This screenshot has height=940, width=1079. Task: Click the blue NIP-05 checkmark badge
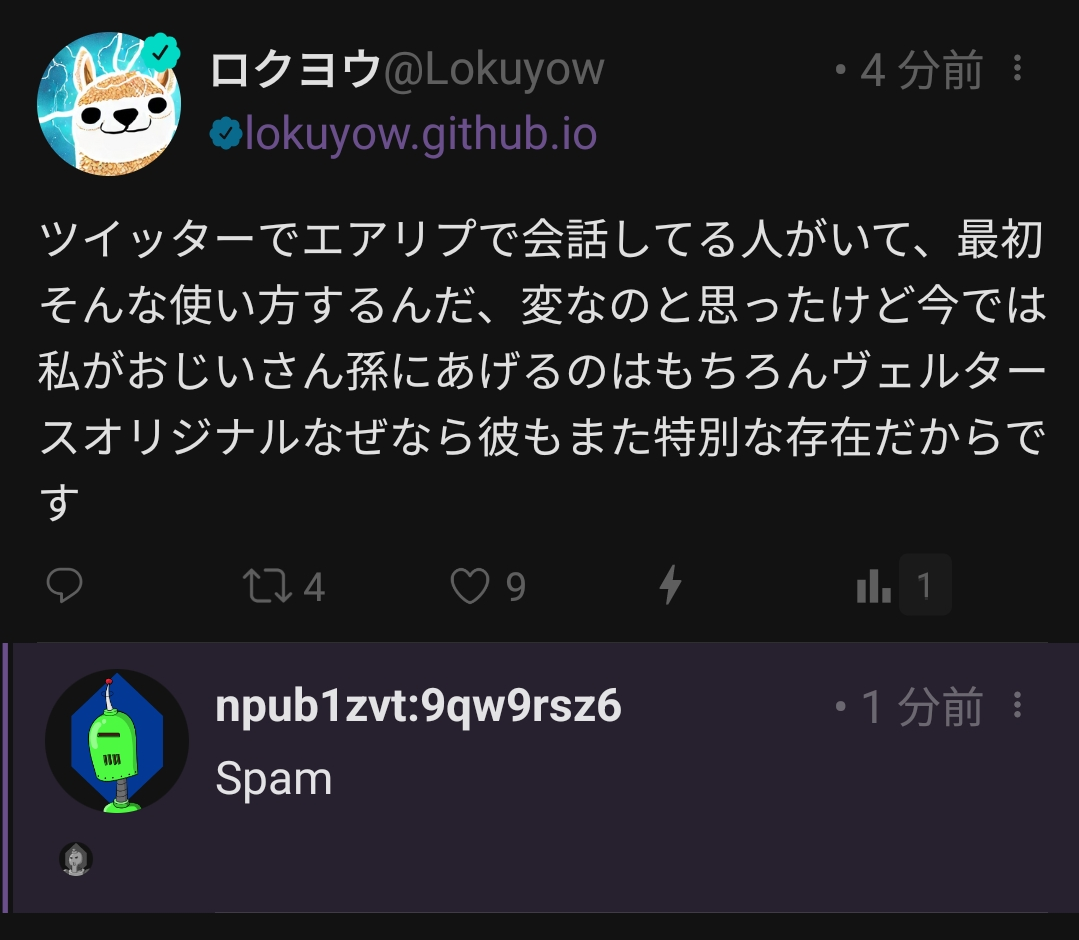226,133
